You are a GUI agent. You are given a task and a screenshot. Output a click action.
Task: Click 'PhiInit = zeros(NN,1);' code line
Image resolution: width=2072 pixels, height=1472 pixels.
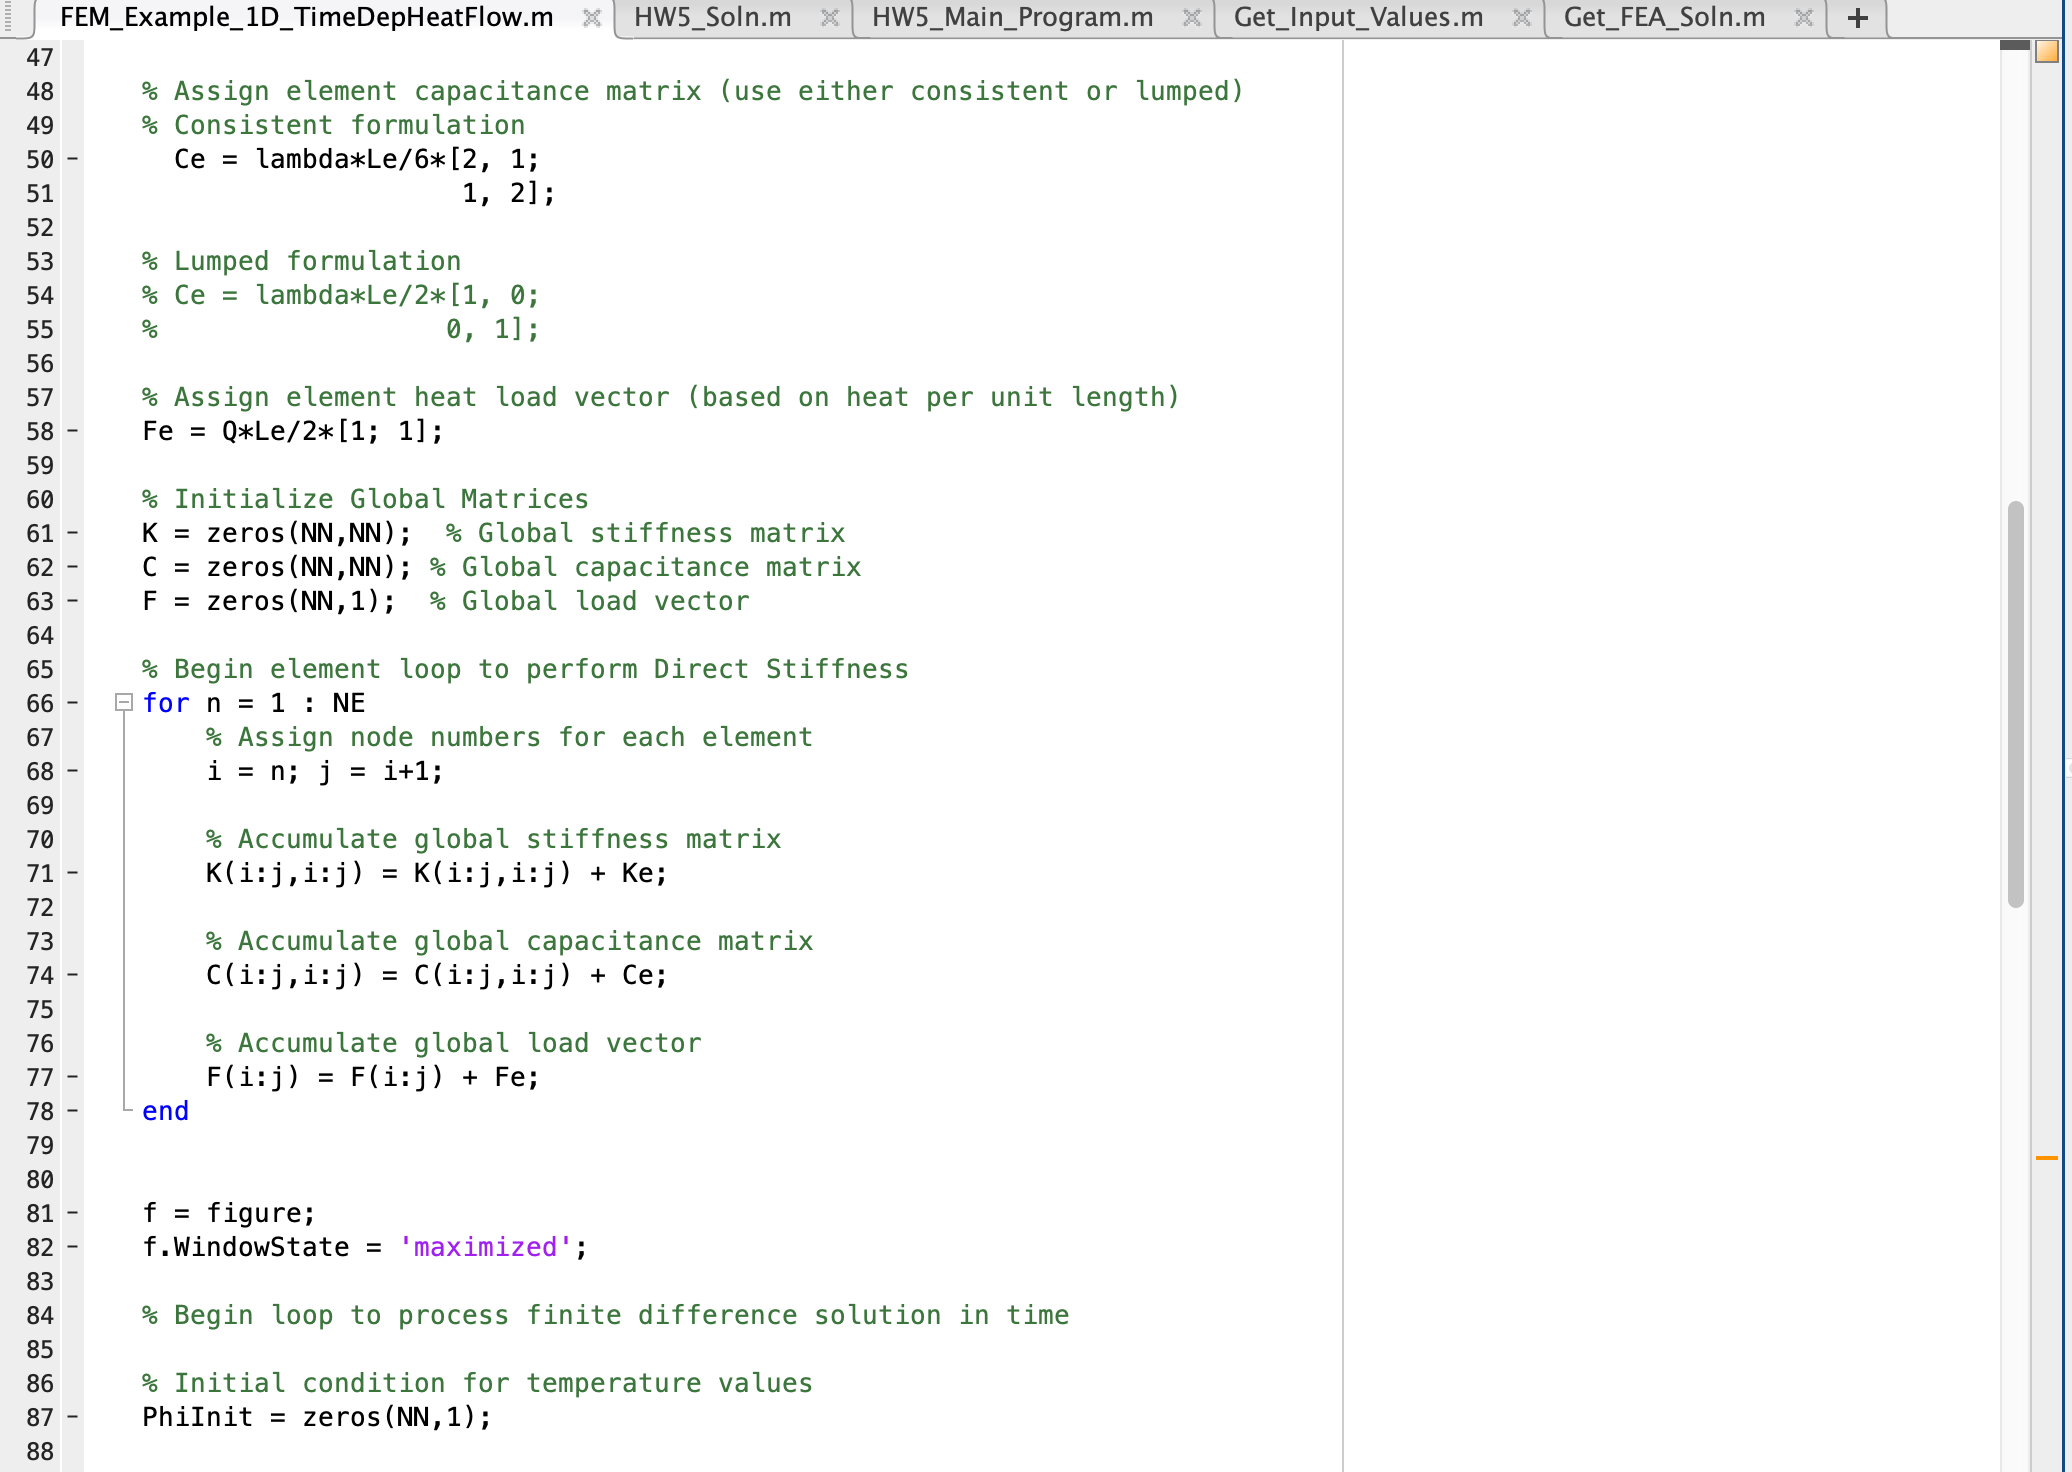[317, 1417]
